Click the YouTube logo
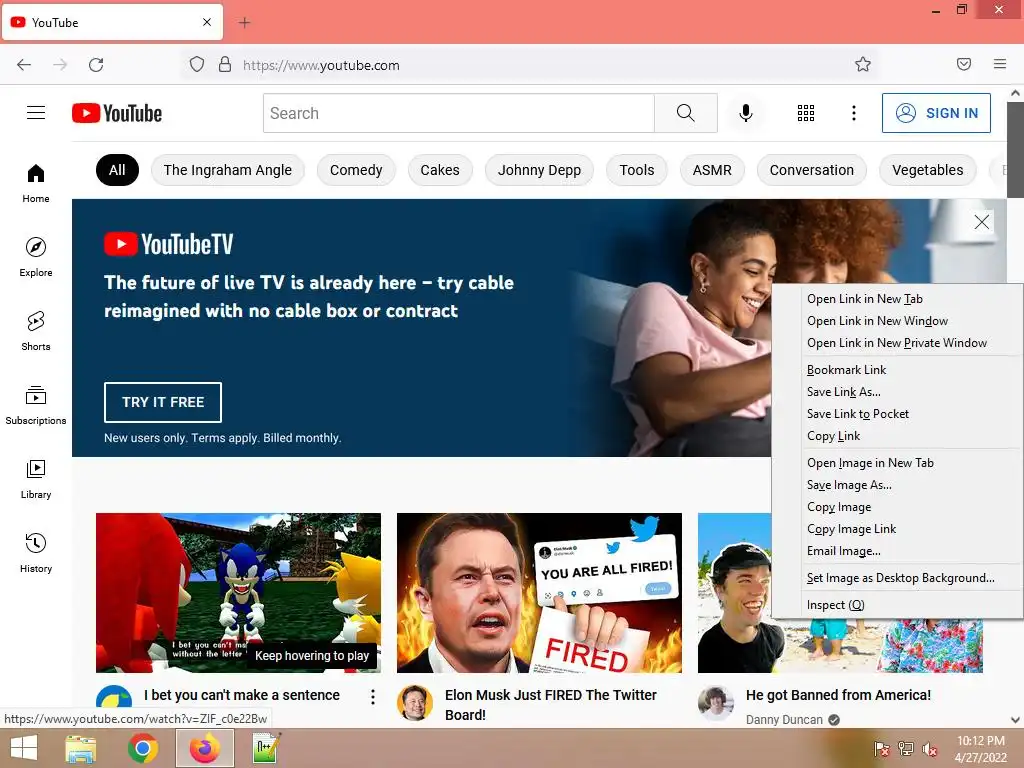The width and height of the screenshot is (1024, 768). 117,113
